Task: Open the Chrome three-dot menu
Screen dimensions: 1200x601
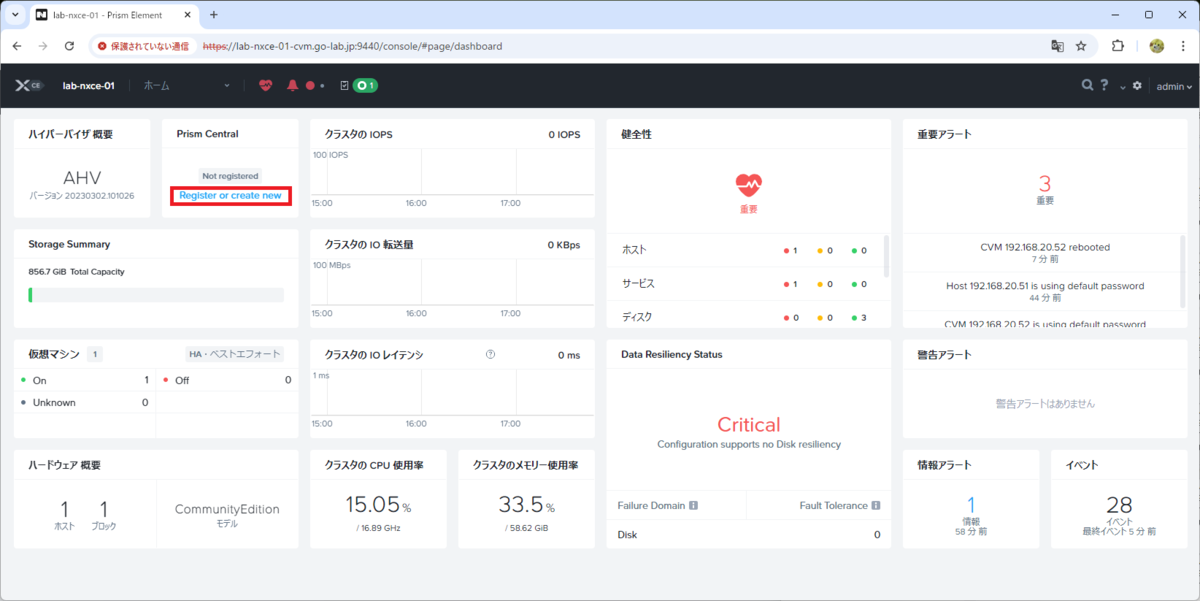Action: 1182,46
